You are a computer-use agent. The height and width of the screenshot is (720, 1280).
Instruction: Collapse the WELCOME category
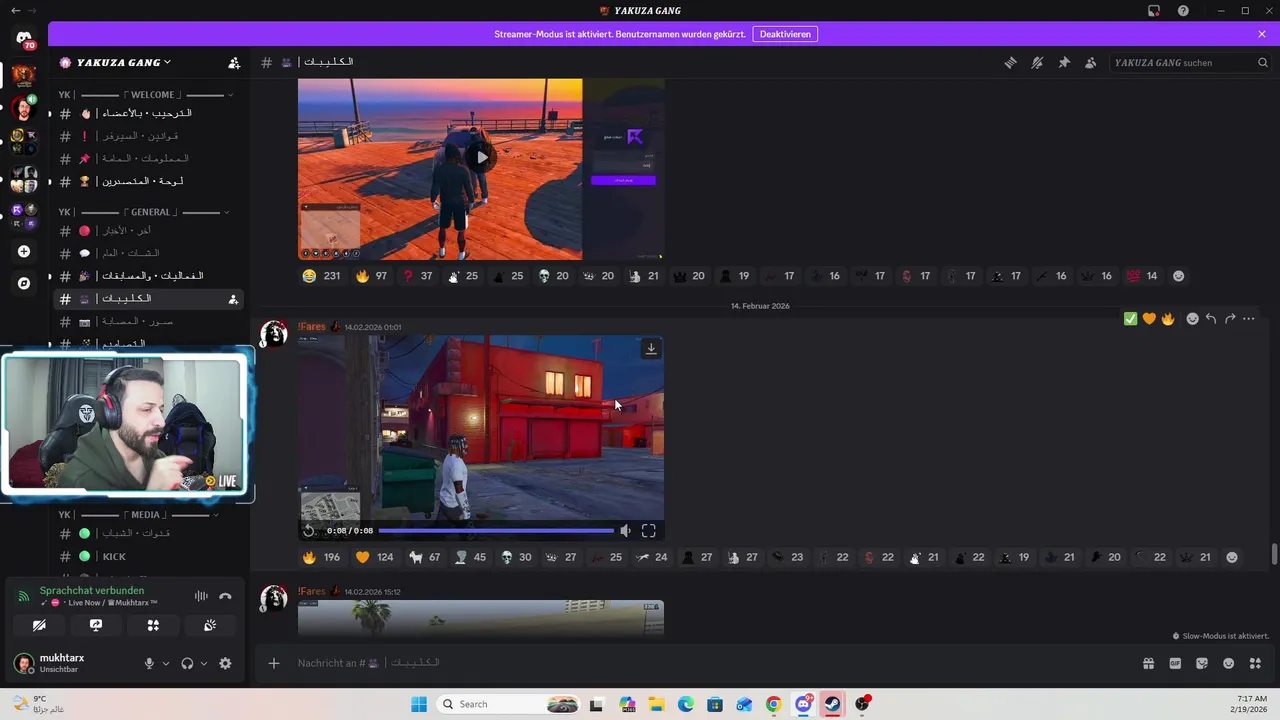pos(145,94)
